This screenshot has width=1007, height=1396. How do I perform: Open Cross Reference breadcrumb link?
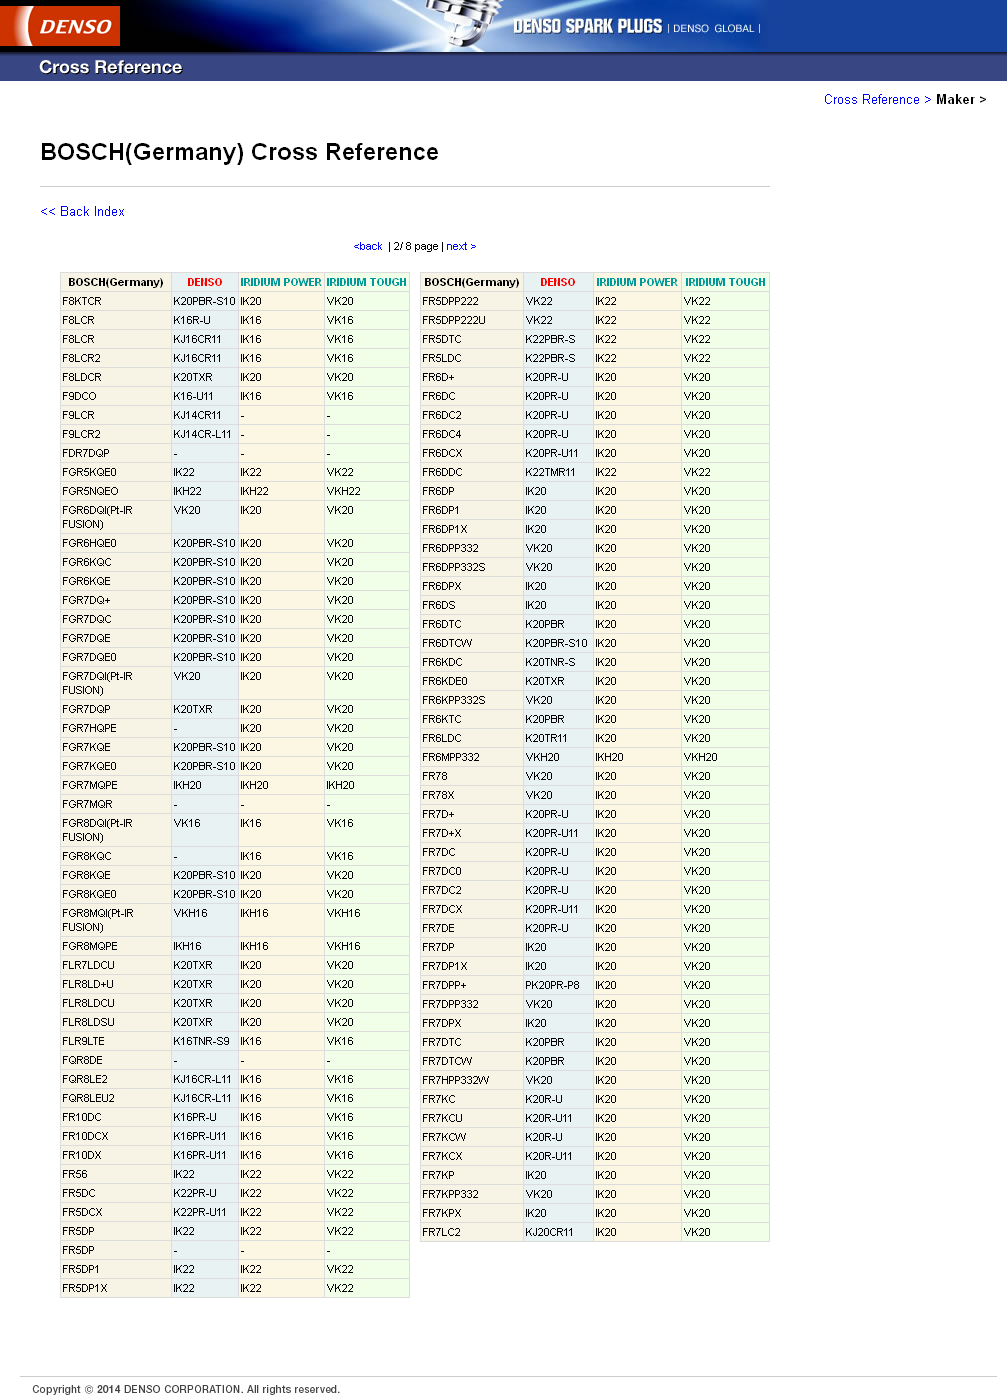pyautogui.click(x=871, y=99)
